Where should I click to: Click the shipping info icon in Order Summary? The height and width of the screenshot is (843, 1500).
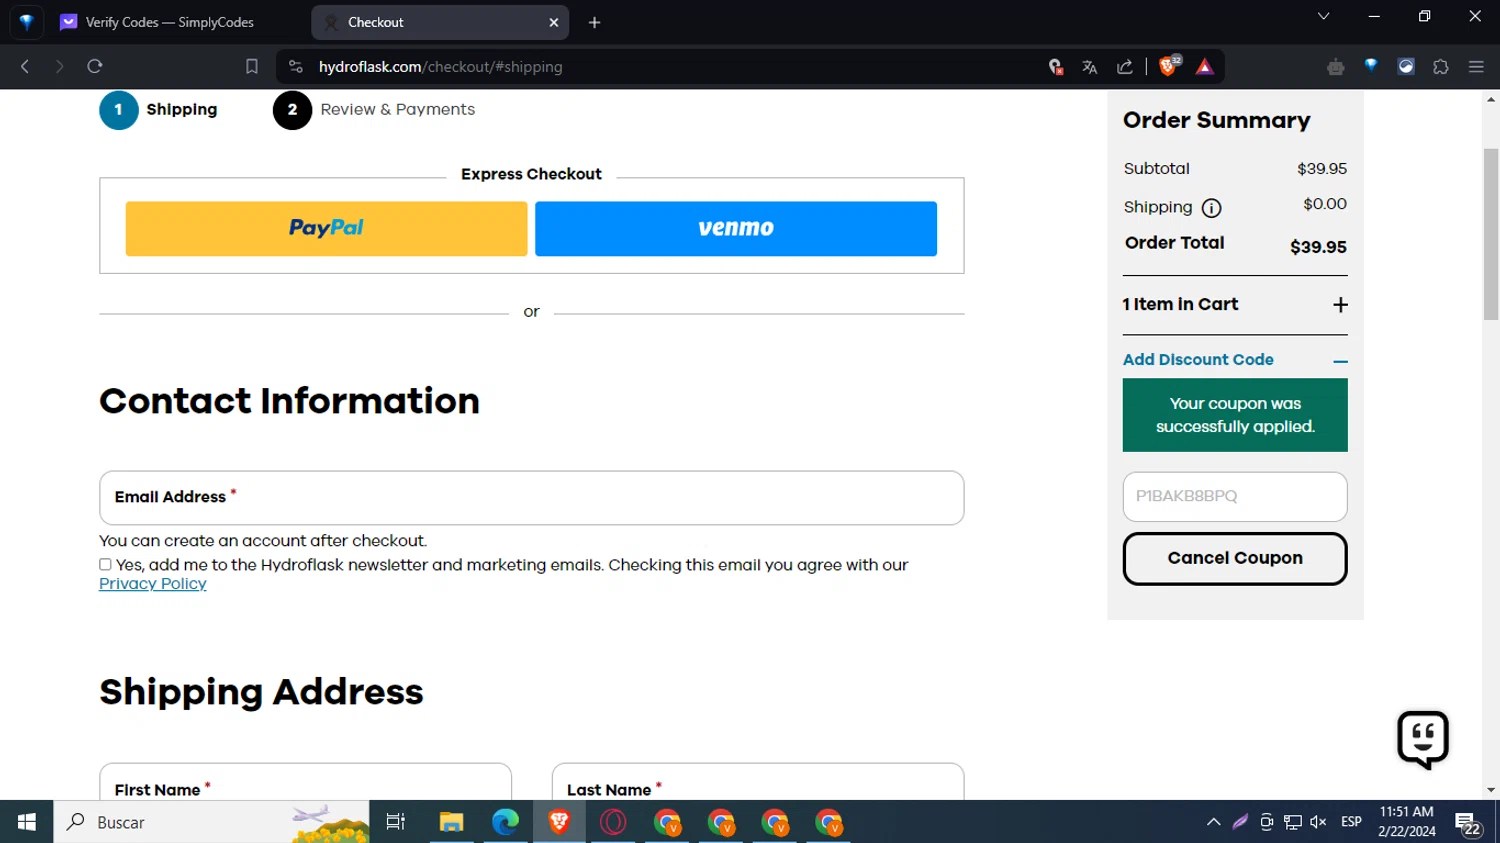[1211, 208]
